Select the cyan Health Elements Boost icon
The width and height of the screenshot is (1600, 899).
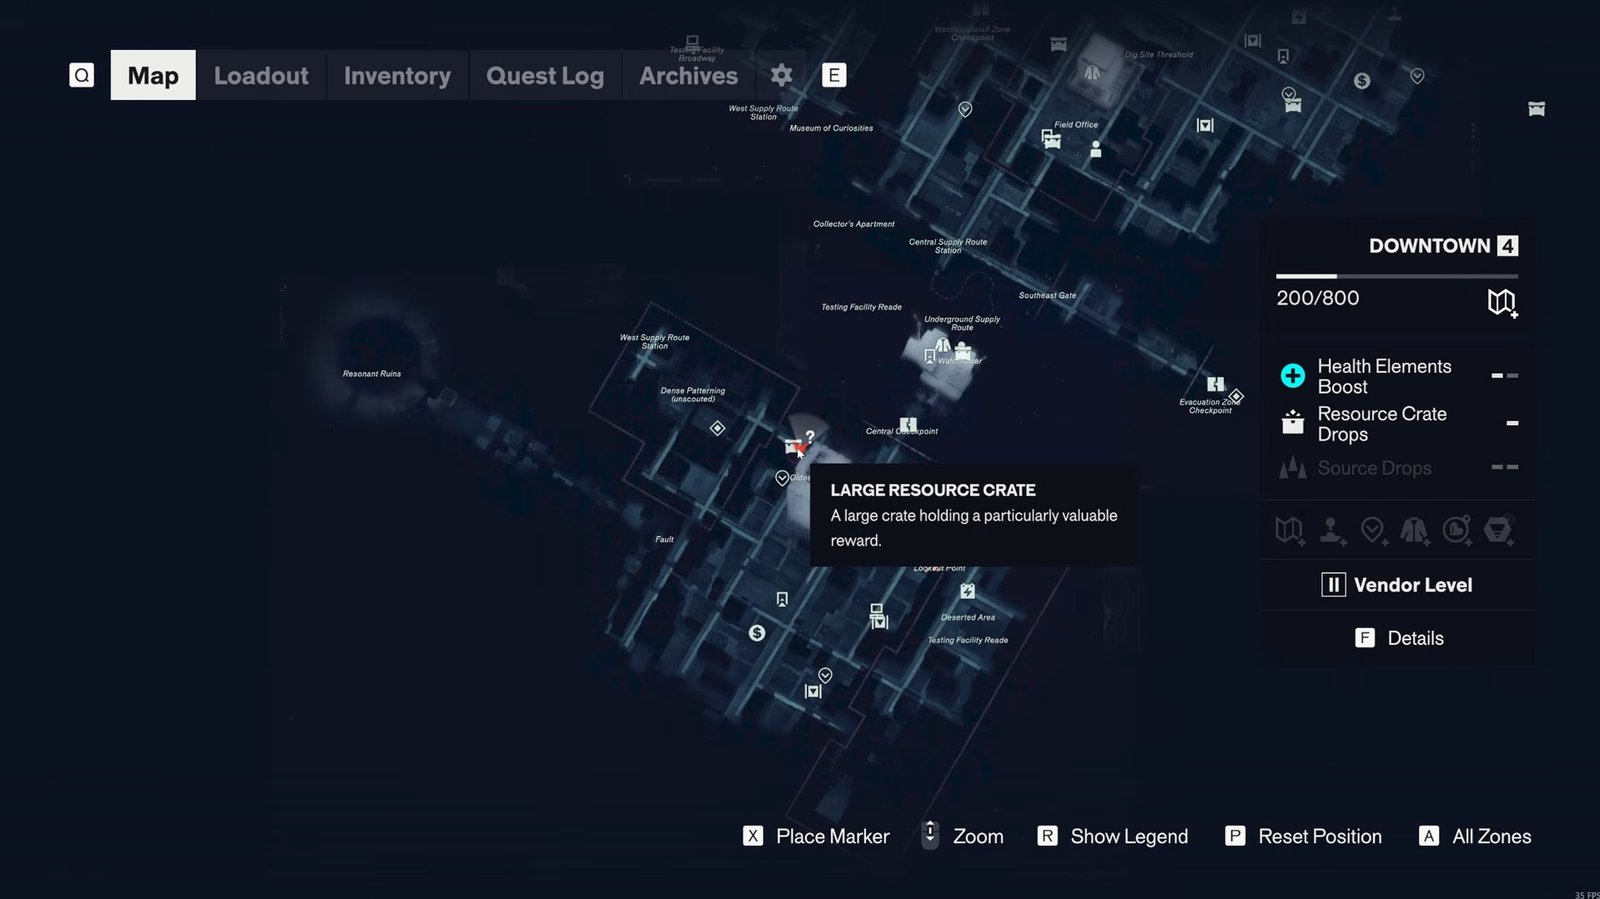(1293, 376)
